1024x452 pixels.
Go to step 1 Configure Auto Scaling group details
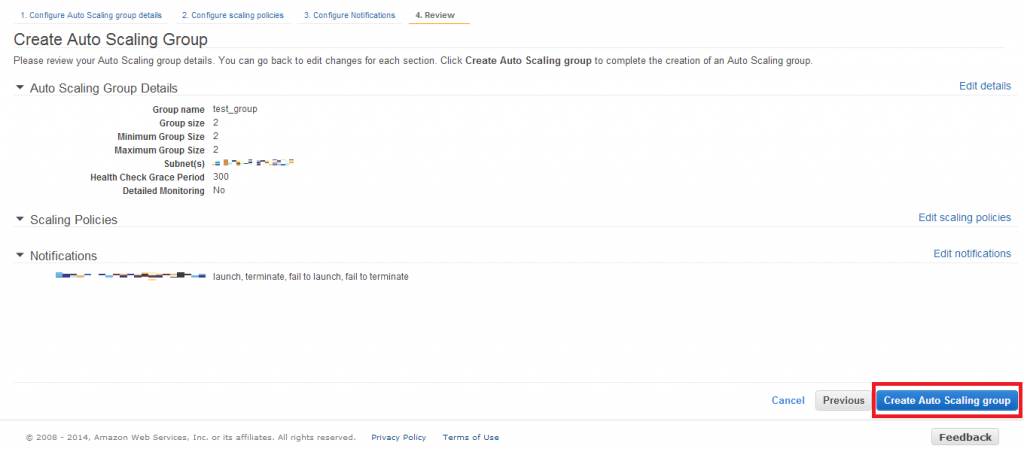pyautogui.click(x=91, y=15)
